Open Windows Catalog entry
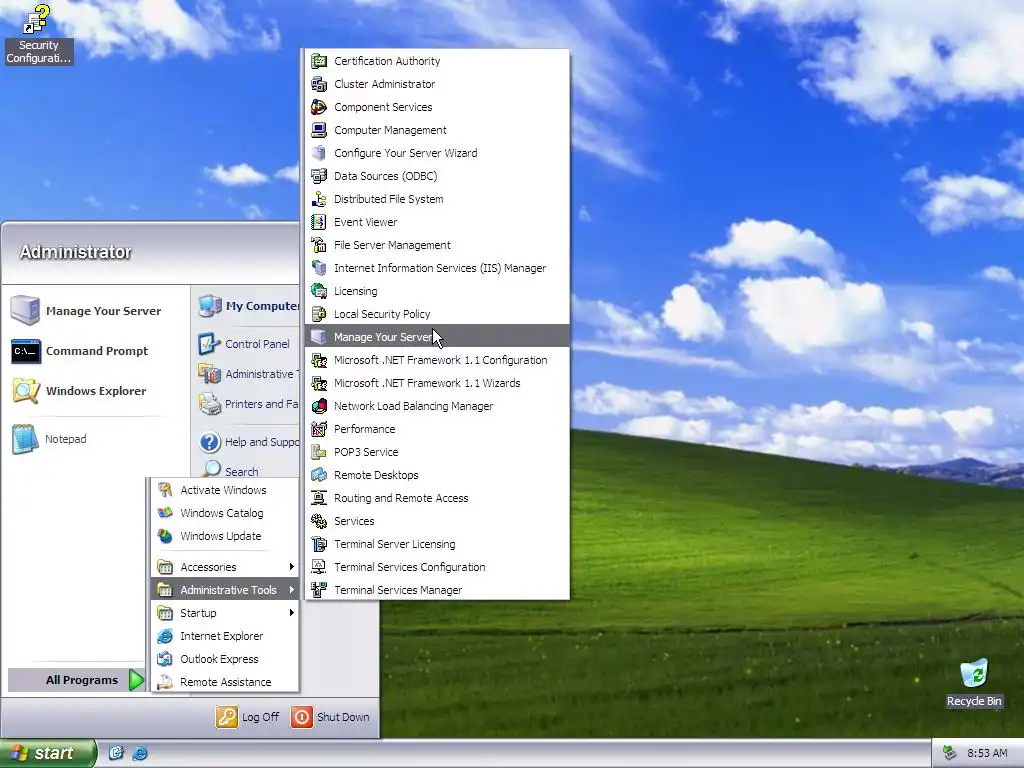This screenshot has height=768, width=1024. pos(225,513)
